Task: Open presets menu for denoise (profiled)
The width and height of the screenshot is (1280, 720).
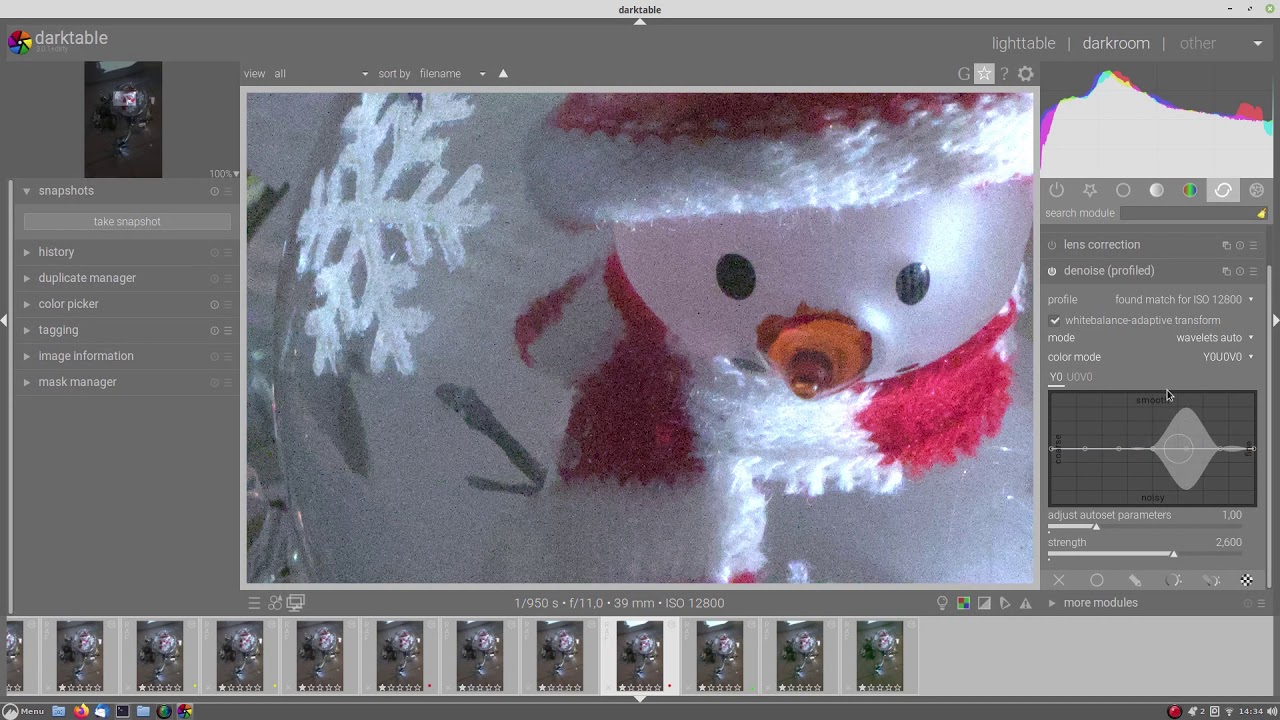Action: [x=1253, y=271]
